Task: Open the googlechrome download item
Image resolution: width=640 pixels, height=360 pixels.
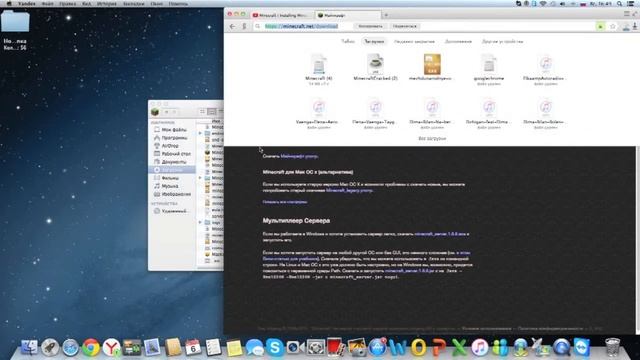Action: (489, 69)
